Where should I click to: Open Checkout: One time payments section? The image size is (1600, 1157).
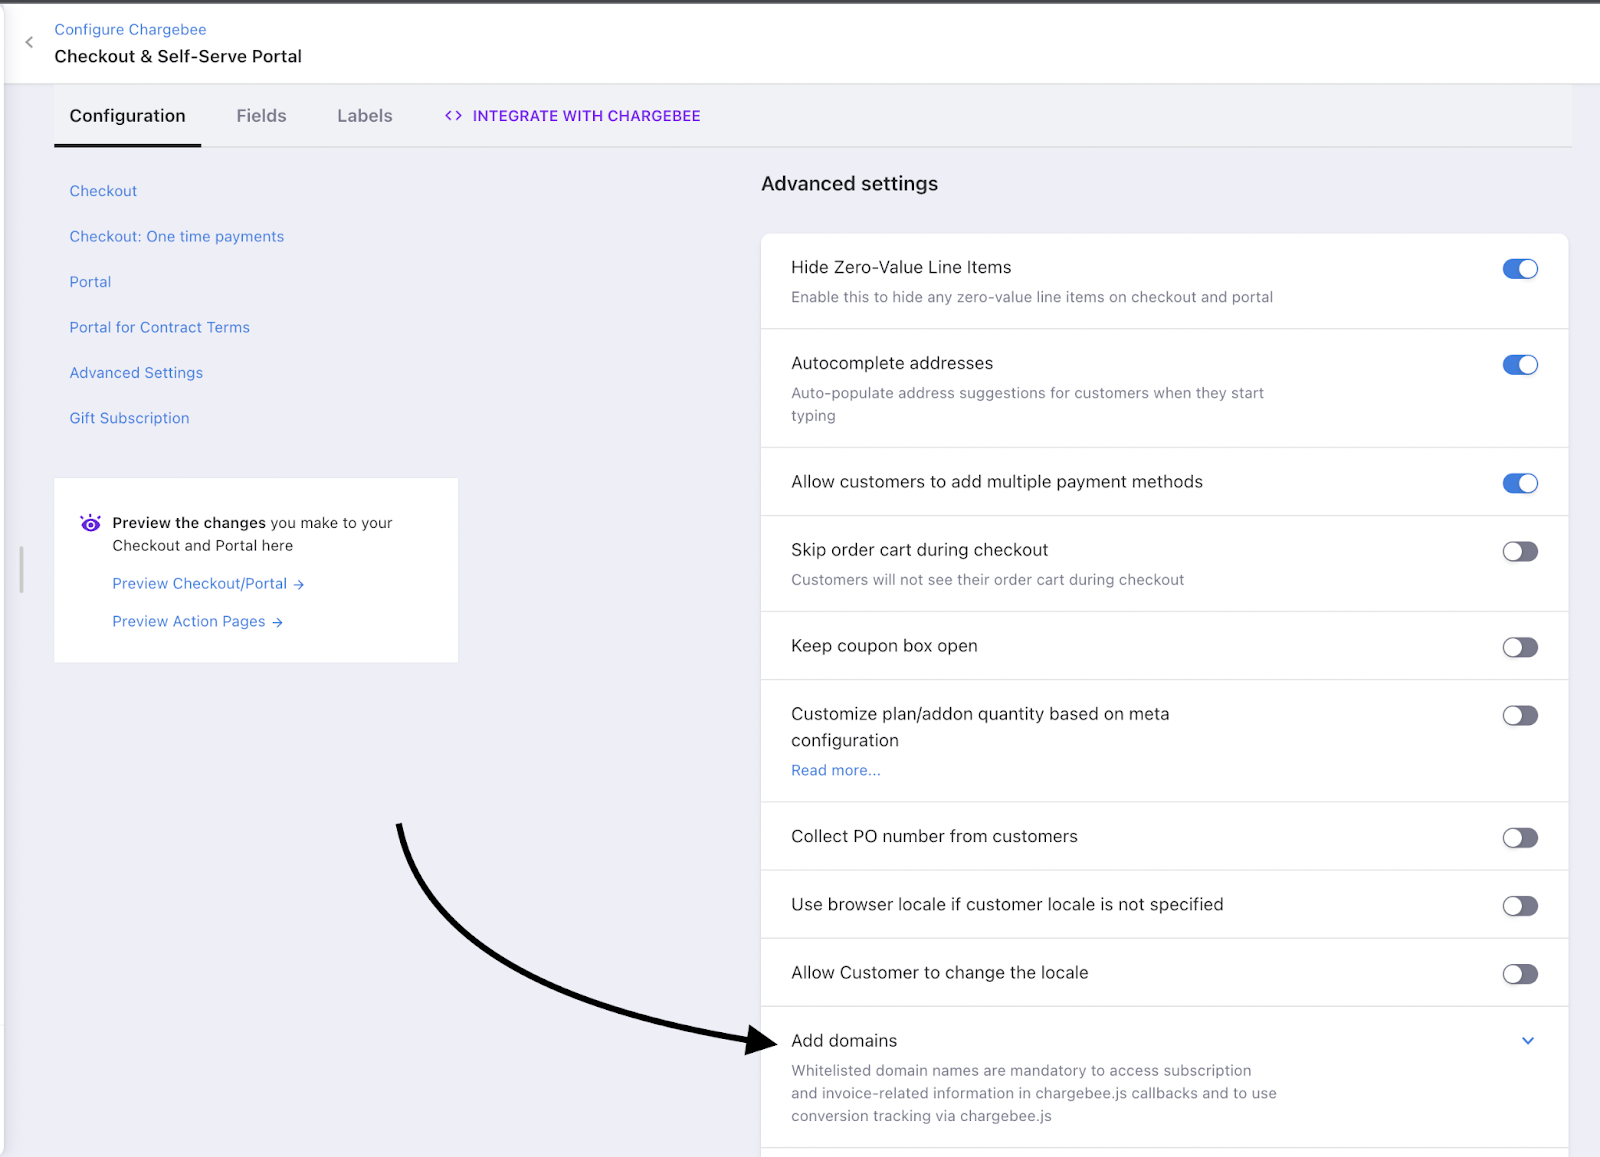[176, 237]
